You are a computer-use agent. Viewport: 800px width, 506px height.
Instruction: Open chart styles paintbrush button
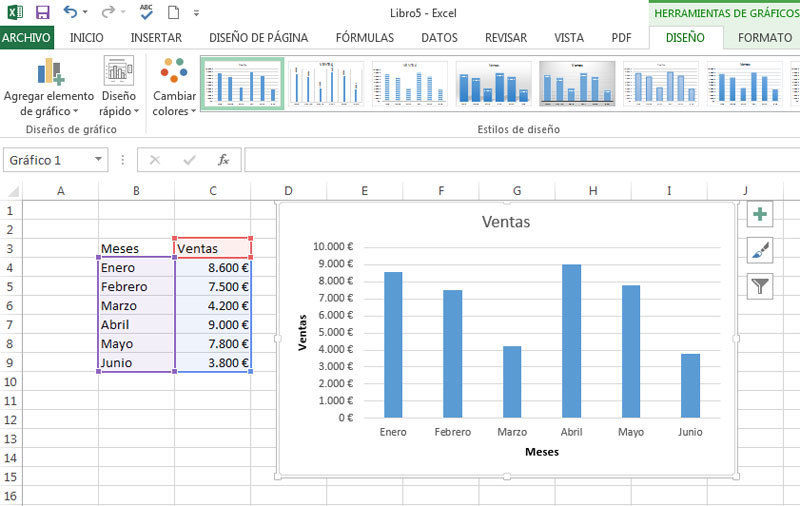[760, 250]
